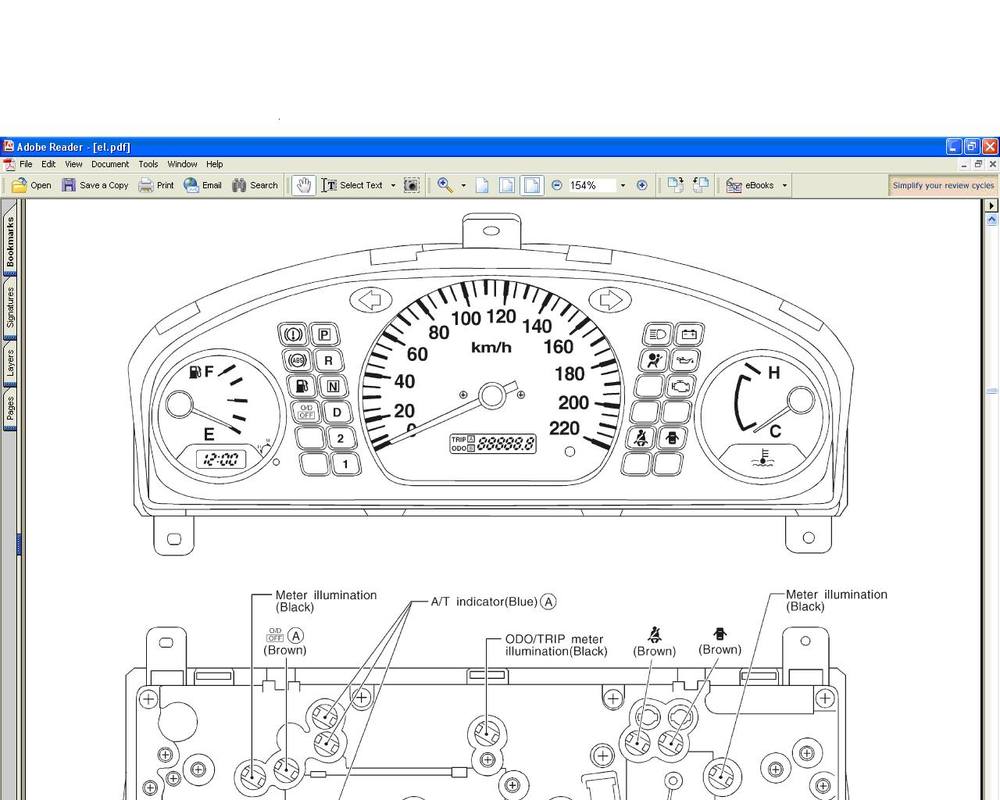Click the 'R' gear indicator box
Screen dimensions: 1000x800
(x=328, y=360)
